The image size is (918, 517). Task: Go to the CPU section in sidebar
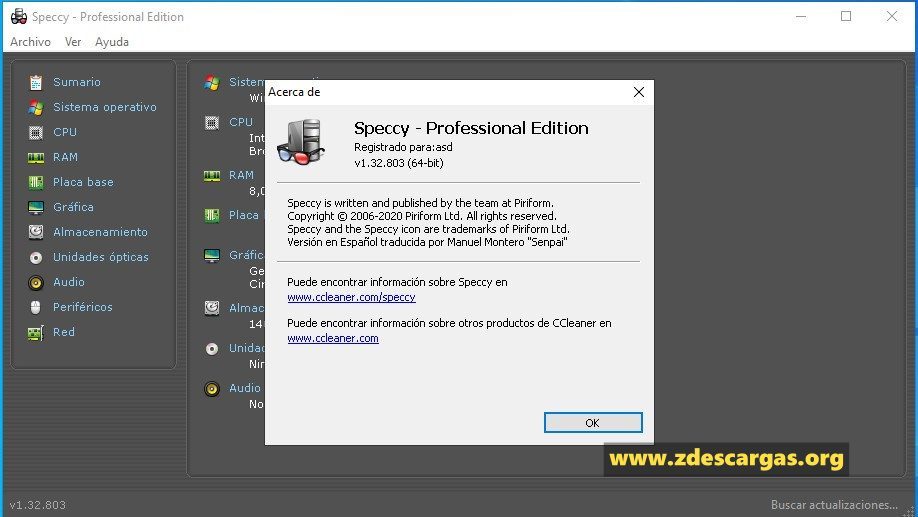(65, 132)
